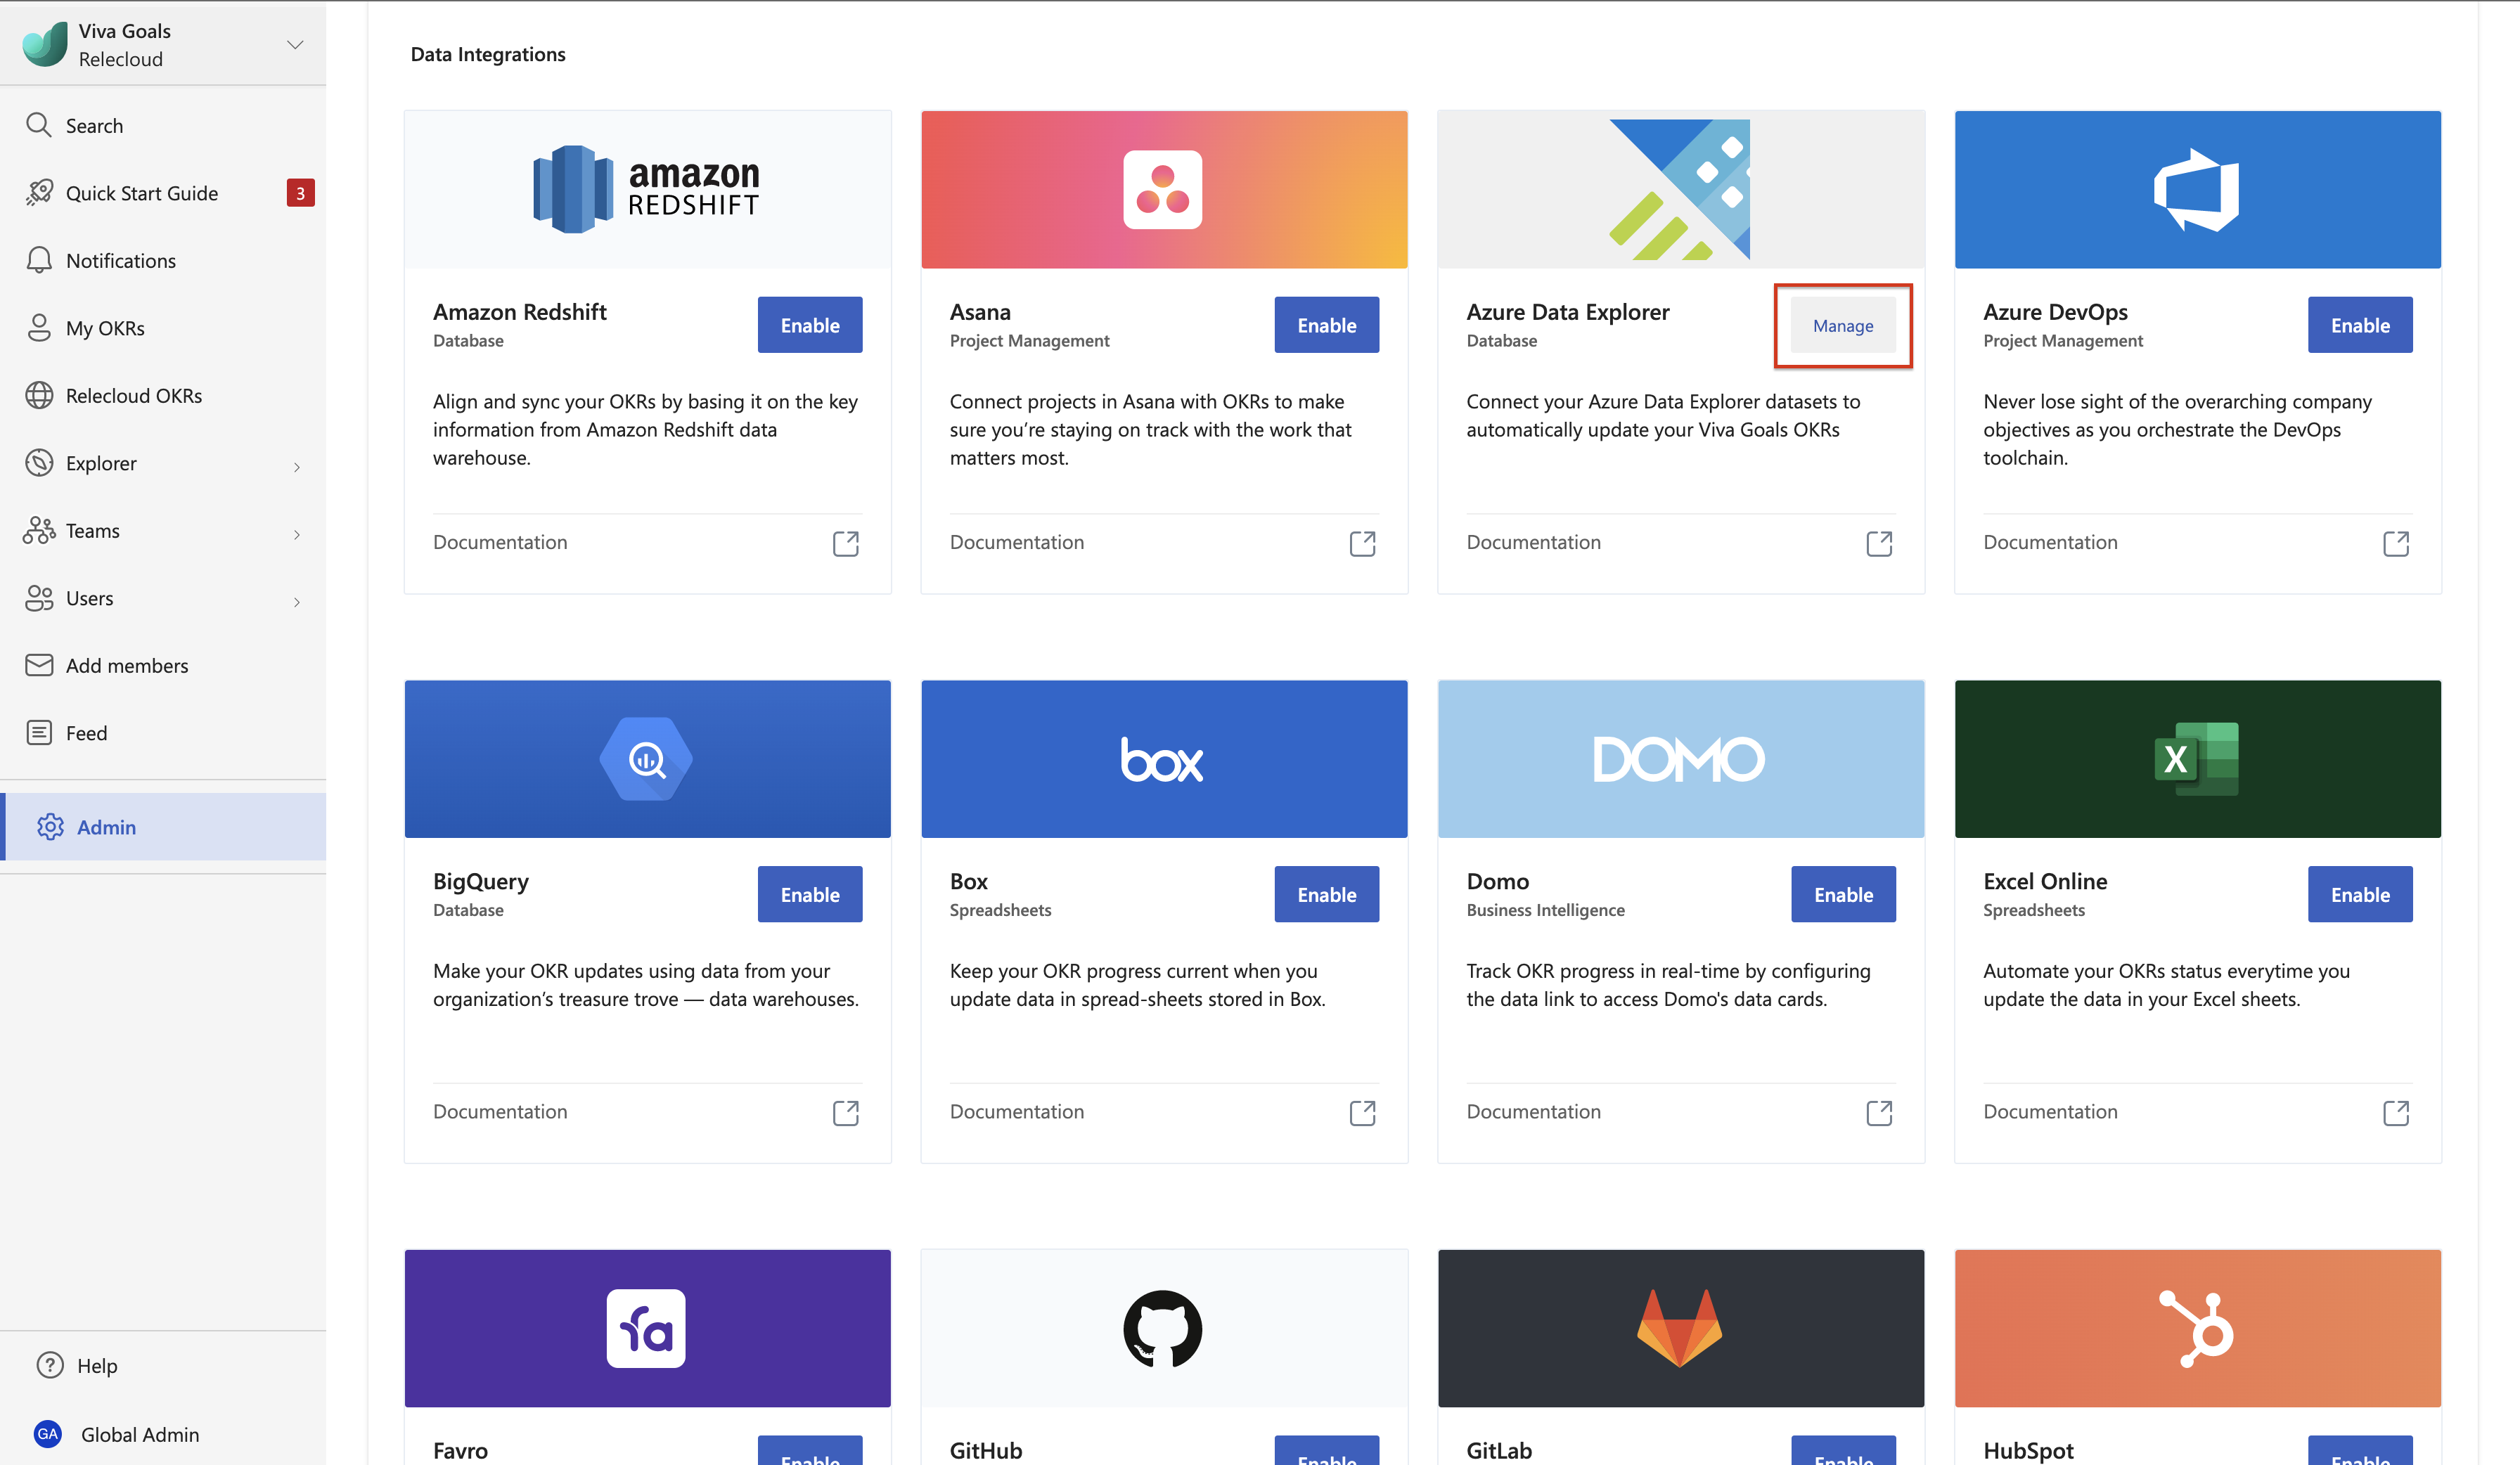Click Global Admin avatar badge
The image size is (2520, 1465).
tap(47, 1434)
